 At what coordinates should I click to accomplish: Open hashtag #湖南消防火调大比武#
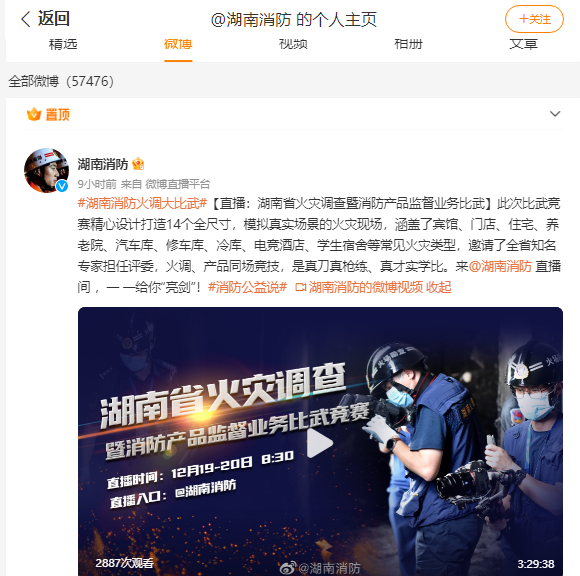point(142,203)
